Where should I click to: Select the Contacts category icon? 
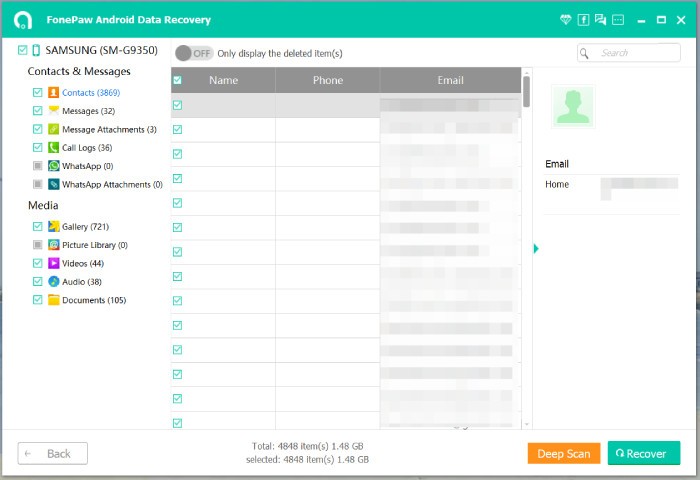click(54, 93)
